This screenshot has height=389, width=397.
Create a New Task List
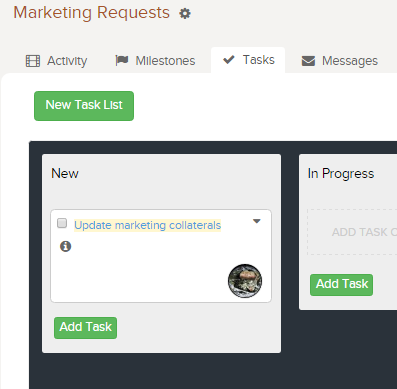click(84, 106)
